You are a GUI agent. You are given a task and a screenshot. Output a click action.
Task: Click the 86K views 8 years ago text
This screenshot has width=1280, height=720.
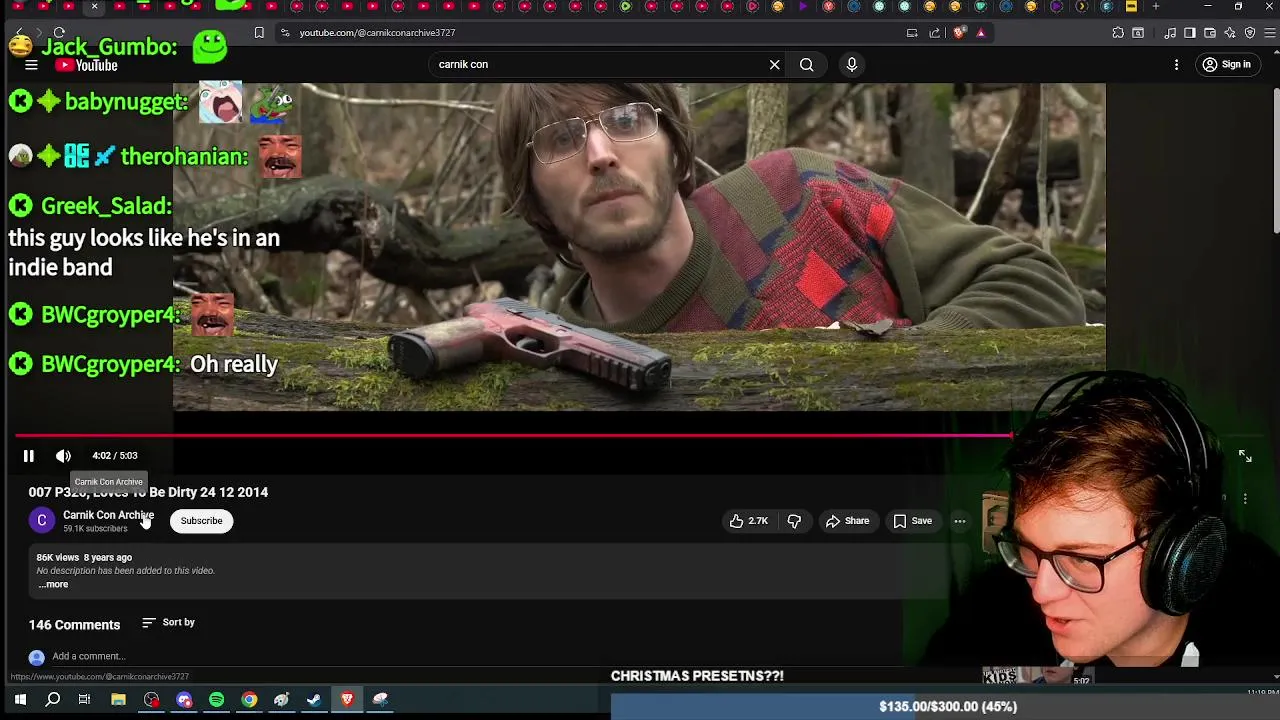point(84,558)
